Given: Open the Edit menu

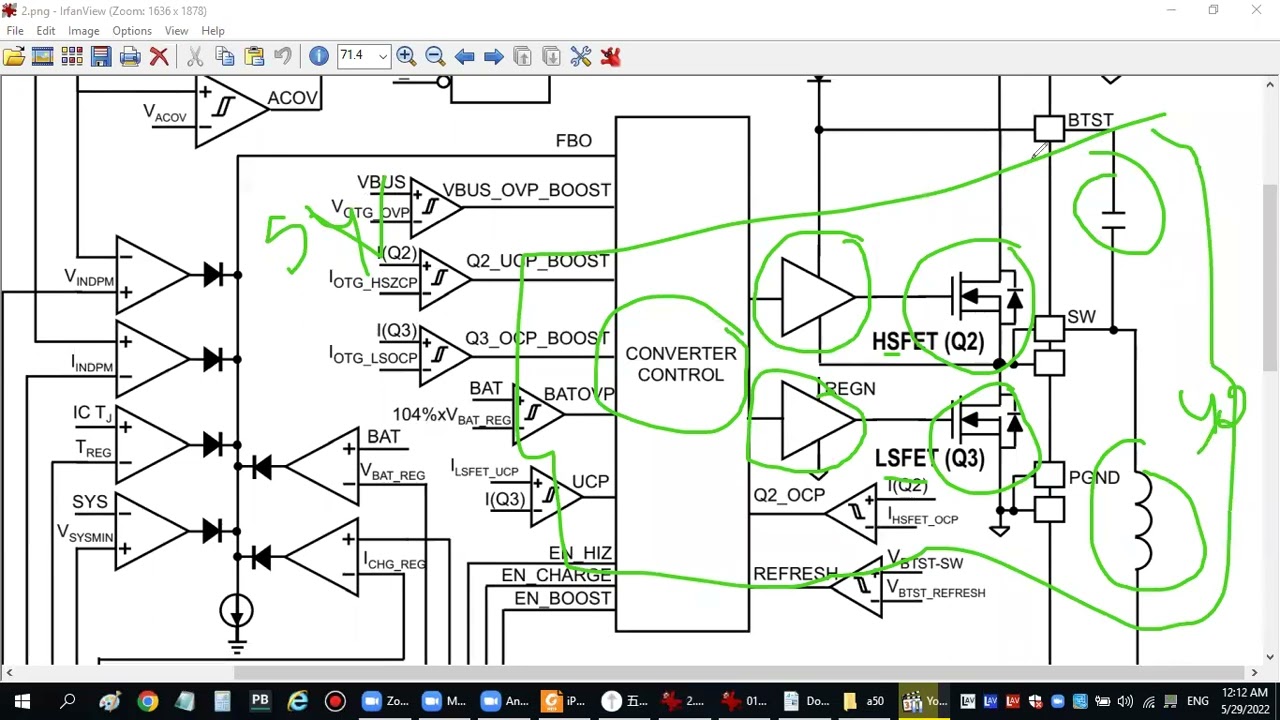Looking at the screenshot, I should point(46,31).
